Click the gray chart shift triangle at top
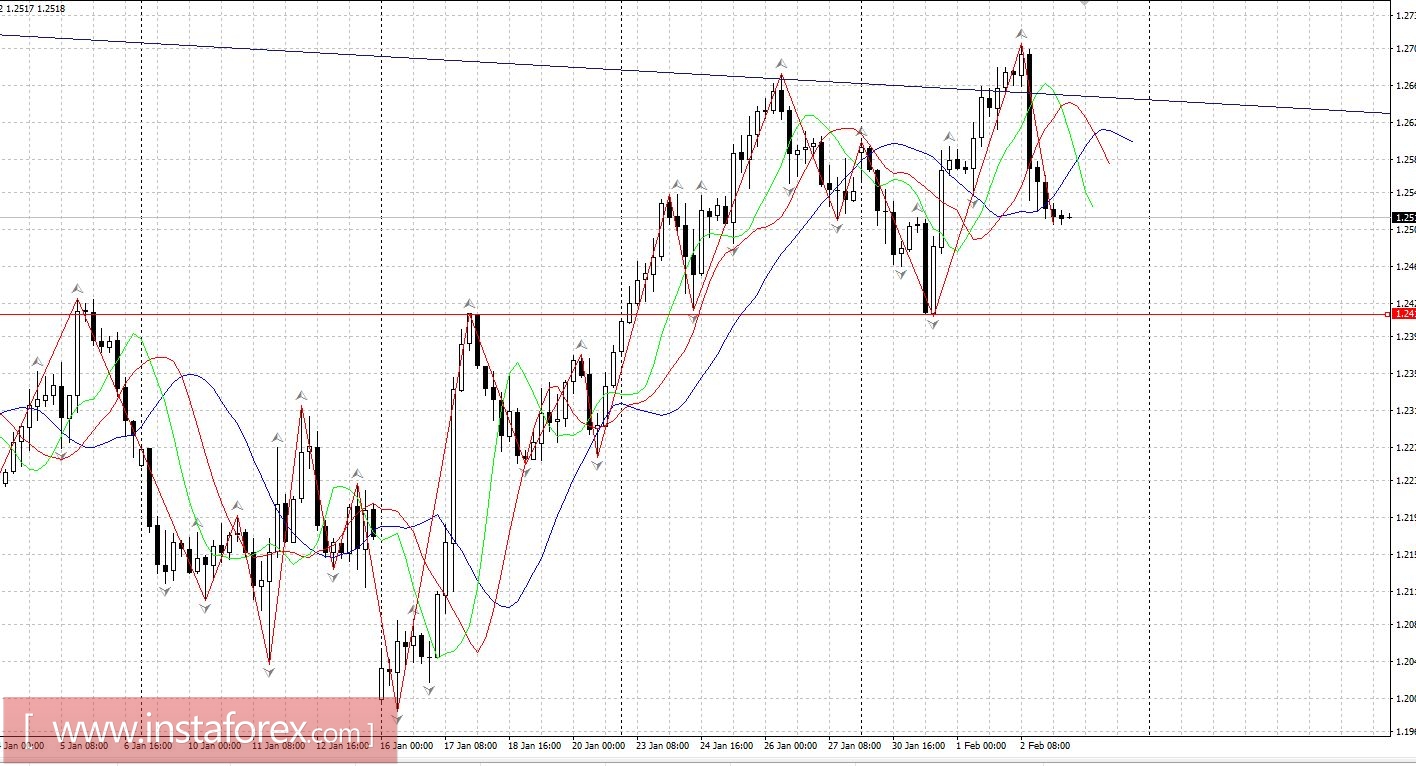Image resolution: width=1416 pixels, height=766 pixels. coord(1085,3)
